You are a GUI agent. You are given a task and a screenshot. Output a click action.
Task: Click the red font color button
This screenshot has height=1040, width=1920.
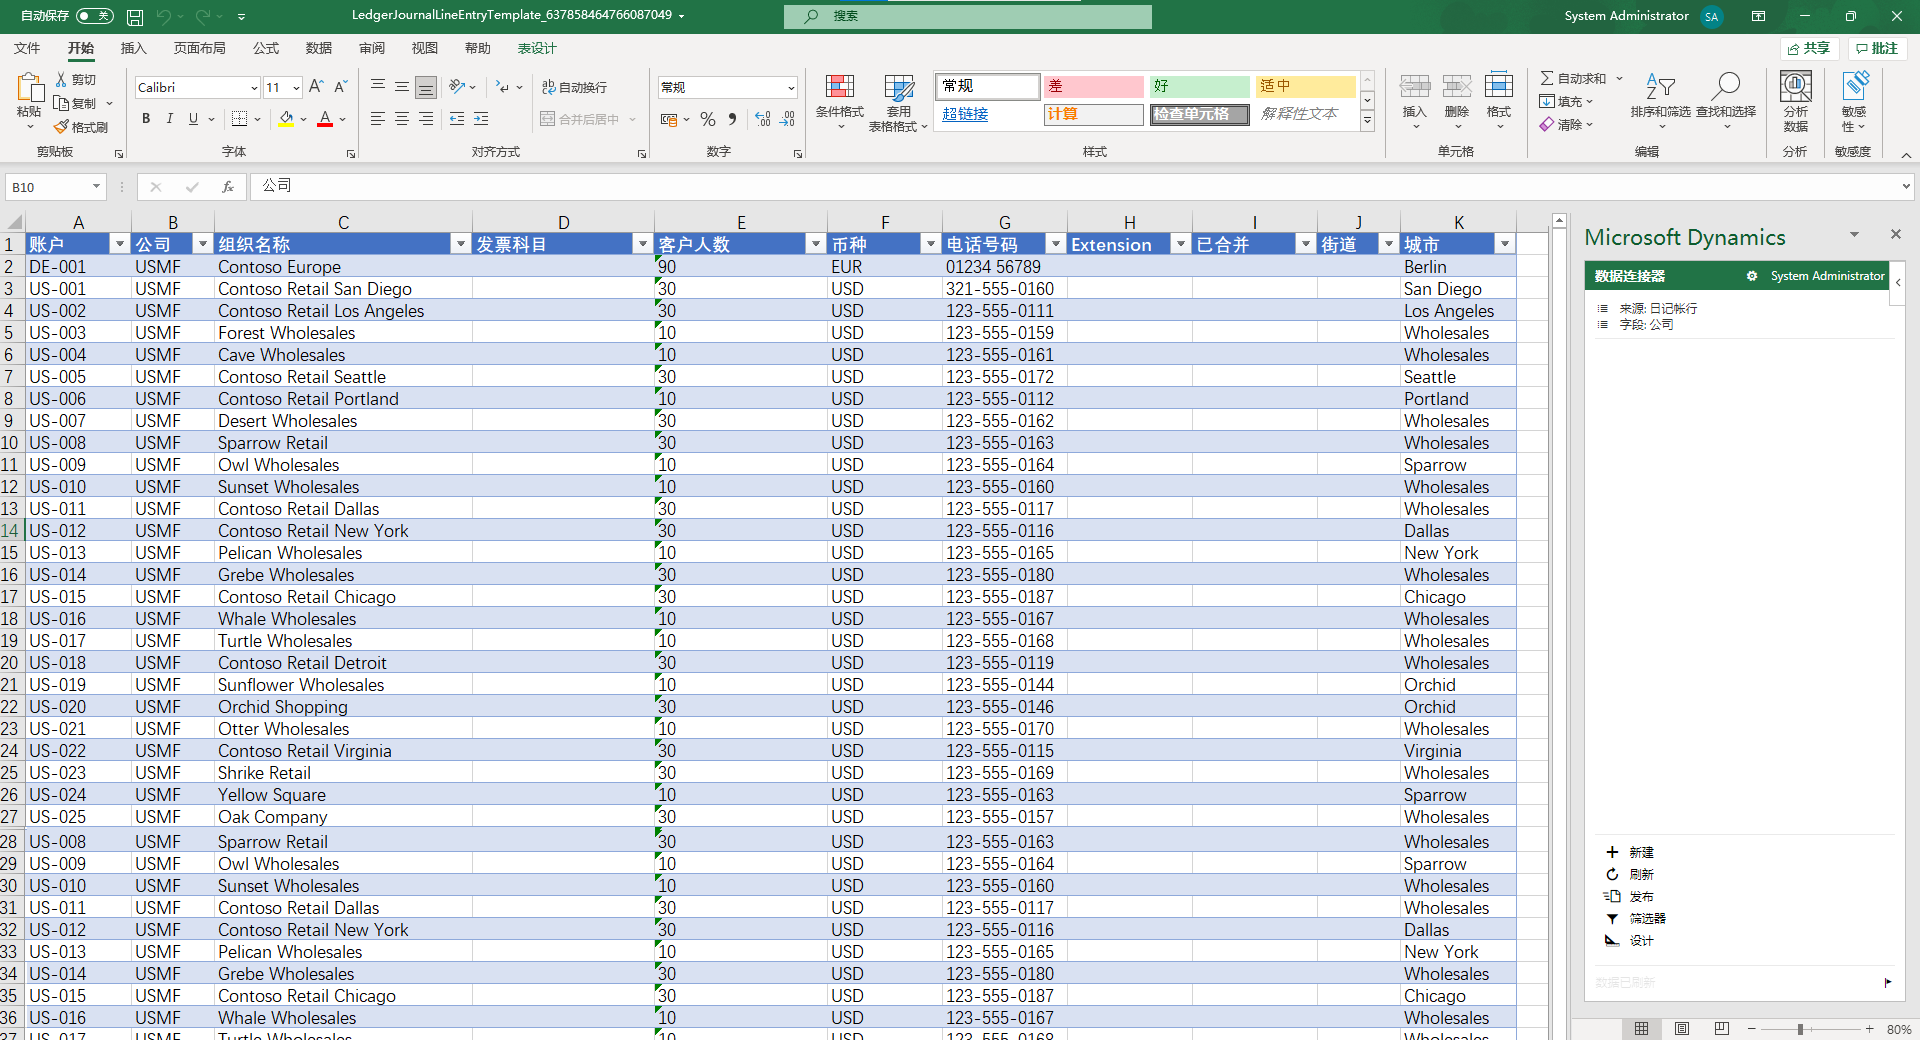coord(325,119)
